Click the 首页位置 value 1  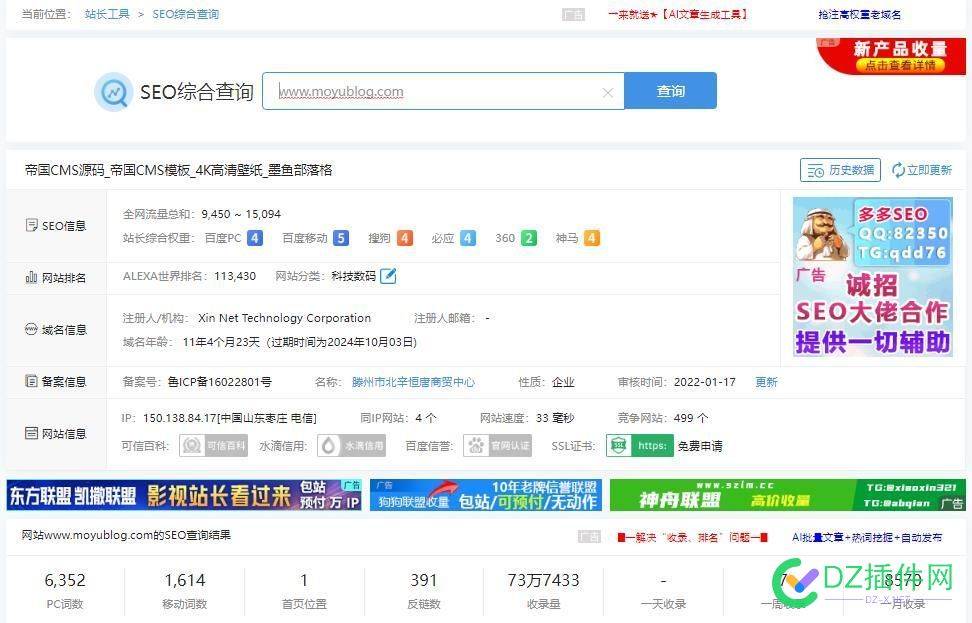(304, 580)
